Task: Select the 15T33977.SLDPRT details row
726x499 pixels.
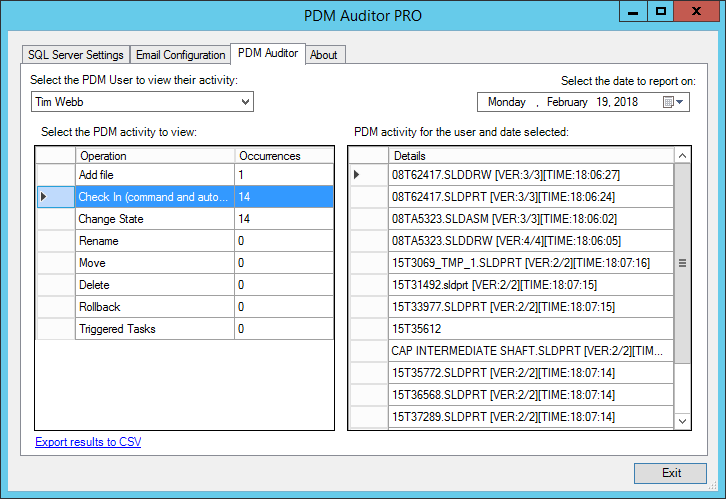Action: [511, 307]
